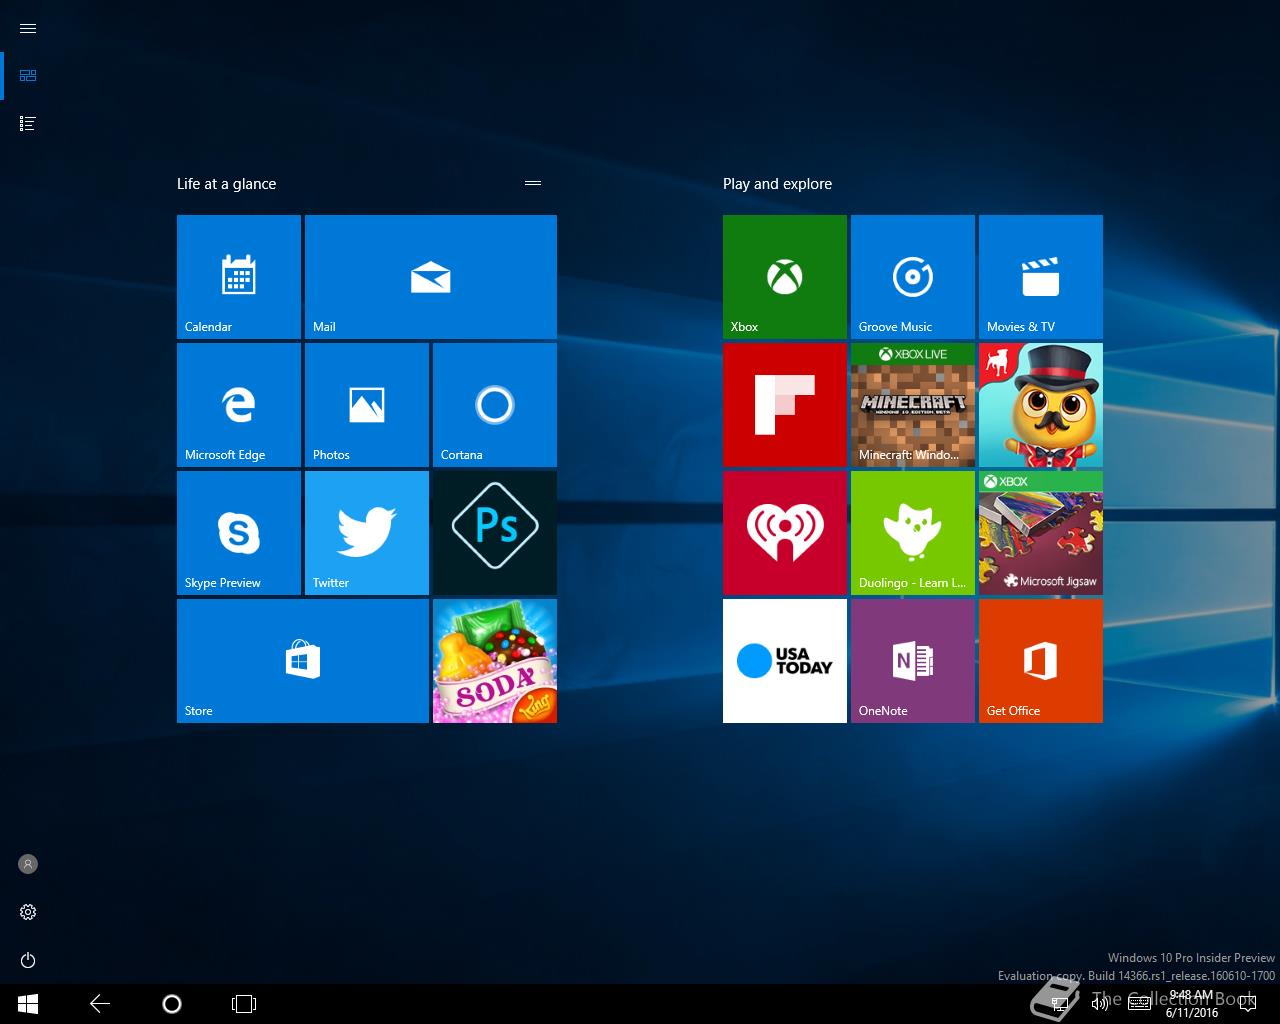Image resolution: width=1280 pixels, height=1024 pixels.
Task: Open the Cortana tile
Action: [495, 405]
